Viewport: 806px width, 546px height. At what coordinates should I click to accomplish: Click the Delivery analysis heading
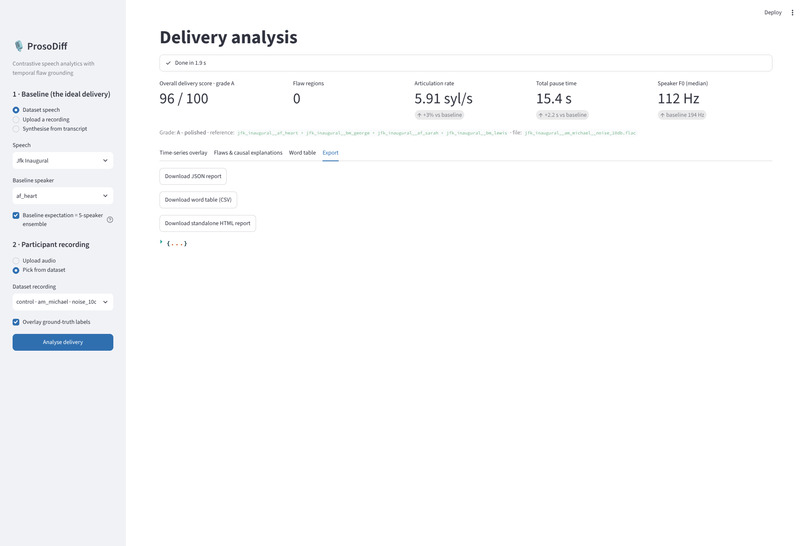(x=228, y=37)
